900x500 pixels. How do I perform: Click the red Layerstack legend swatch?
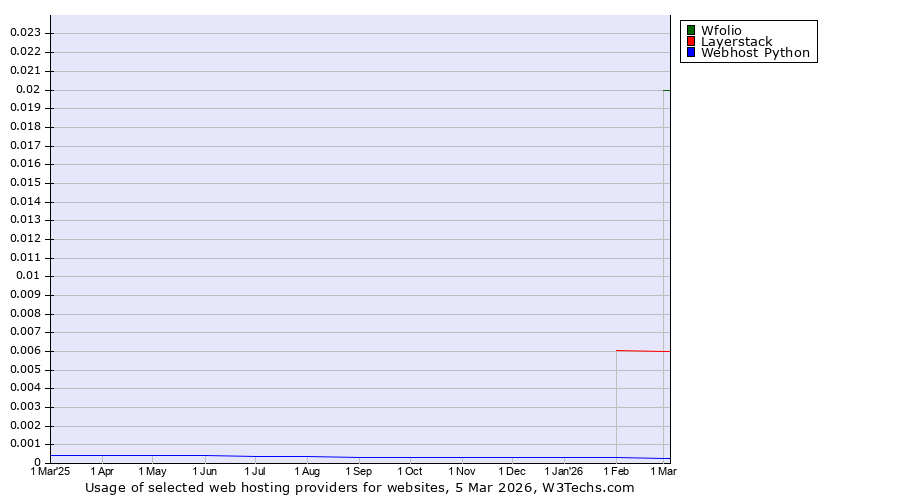(691, 41)
